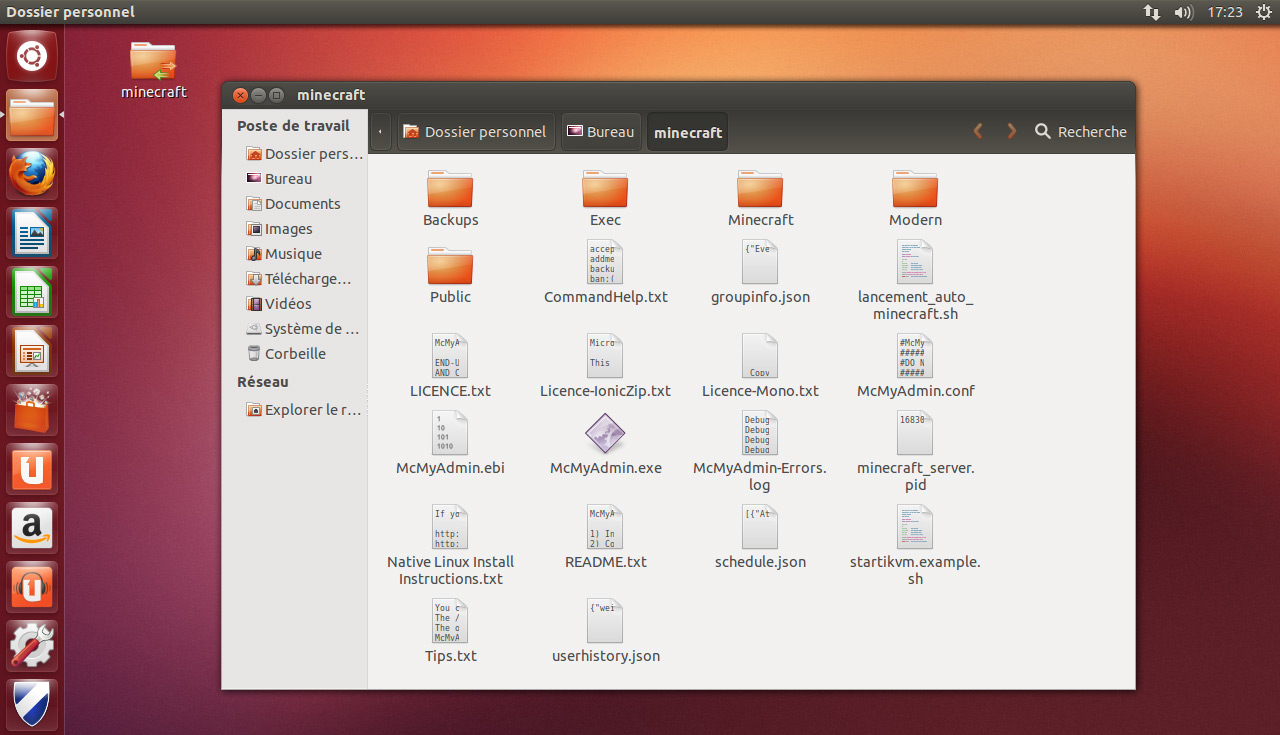Navigate to Dossier personnel path button
1280x735 pixels.
click(475, 132)
